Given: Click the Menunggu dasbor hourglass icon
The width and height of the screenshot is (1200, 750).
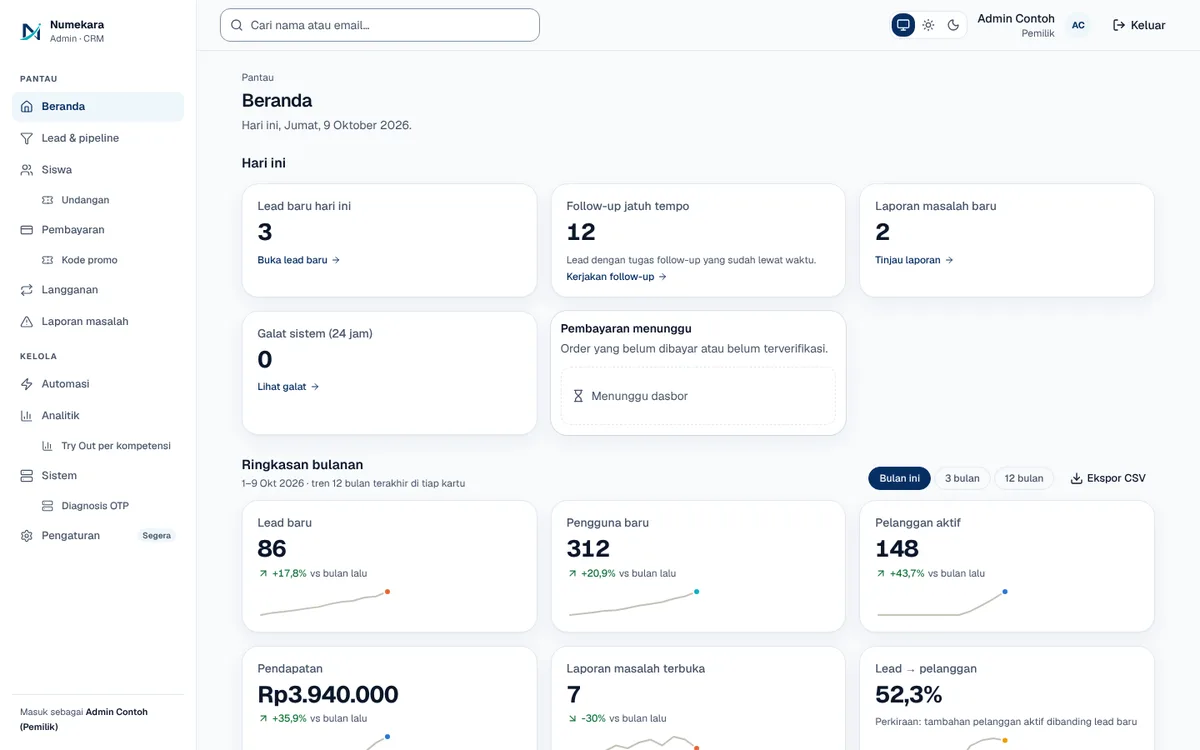Looking at the screenshot, I should click(578, 396).
